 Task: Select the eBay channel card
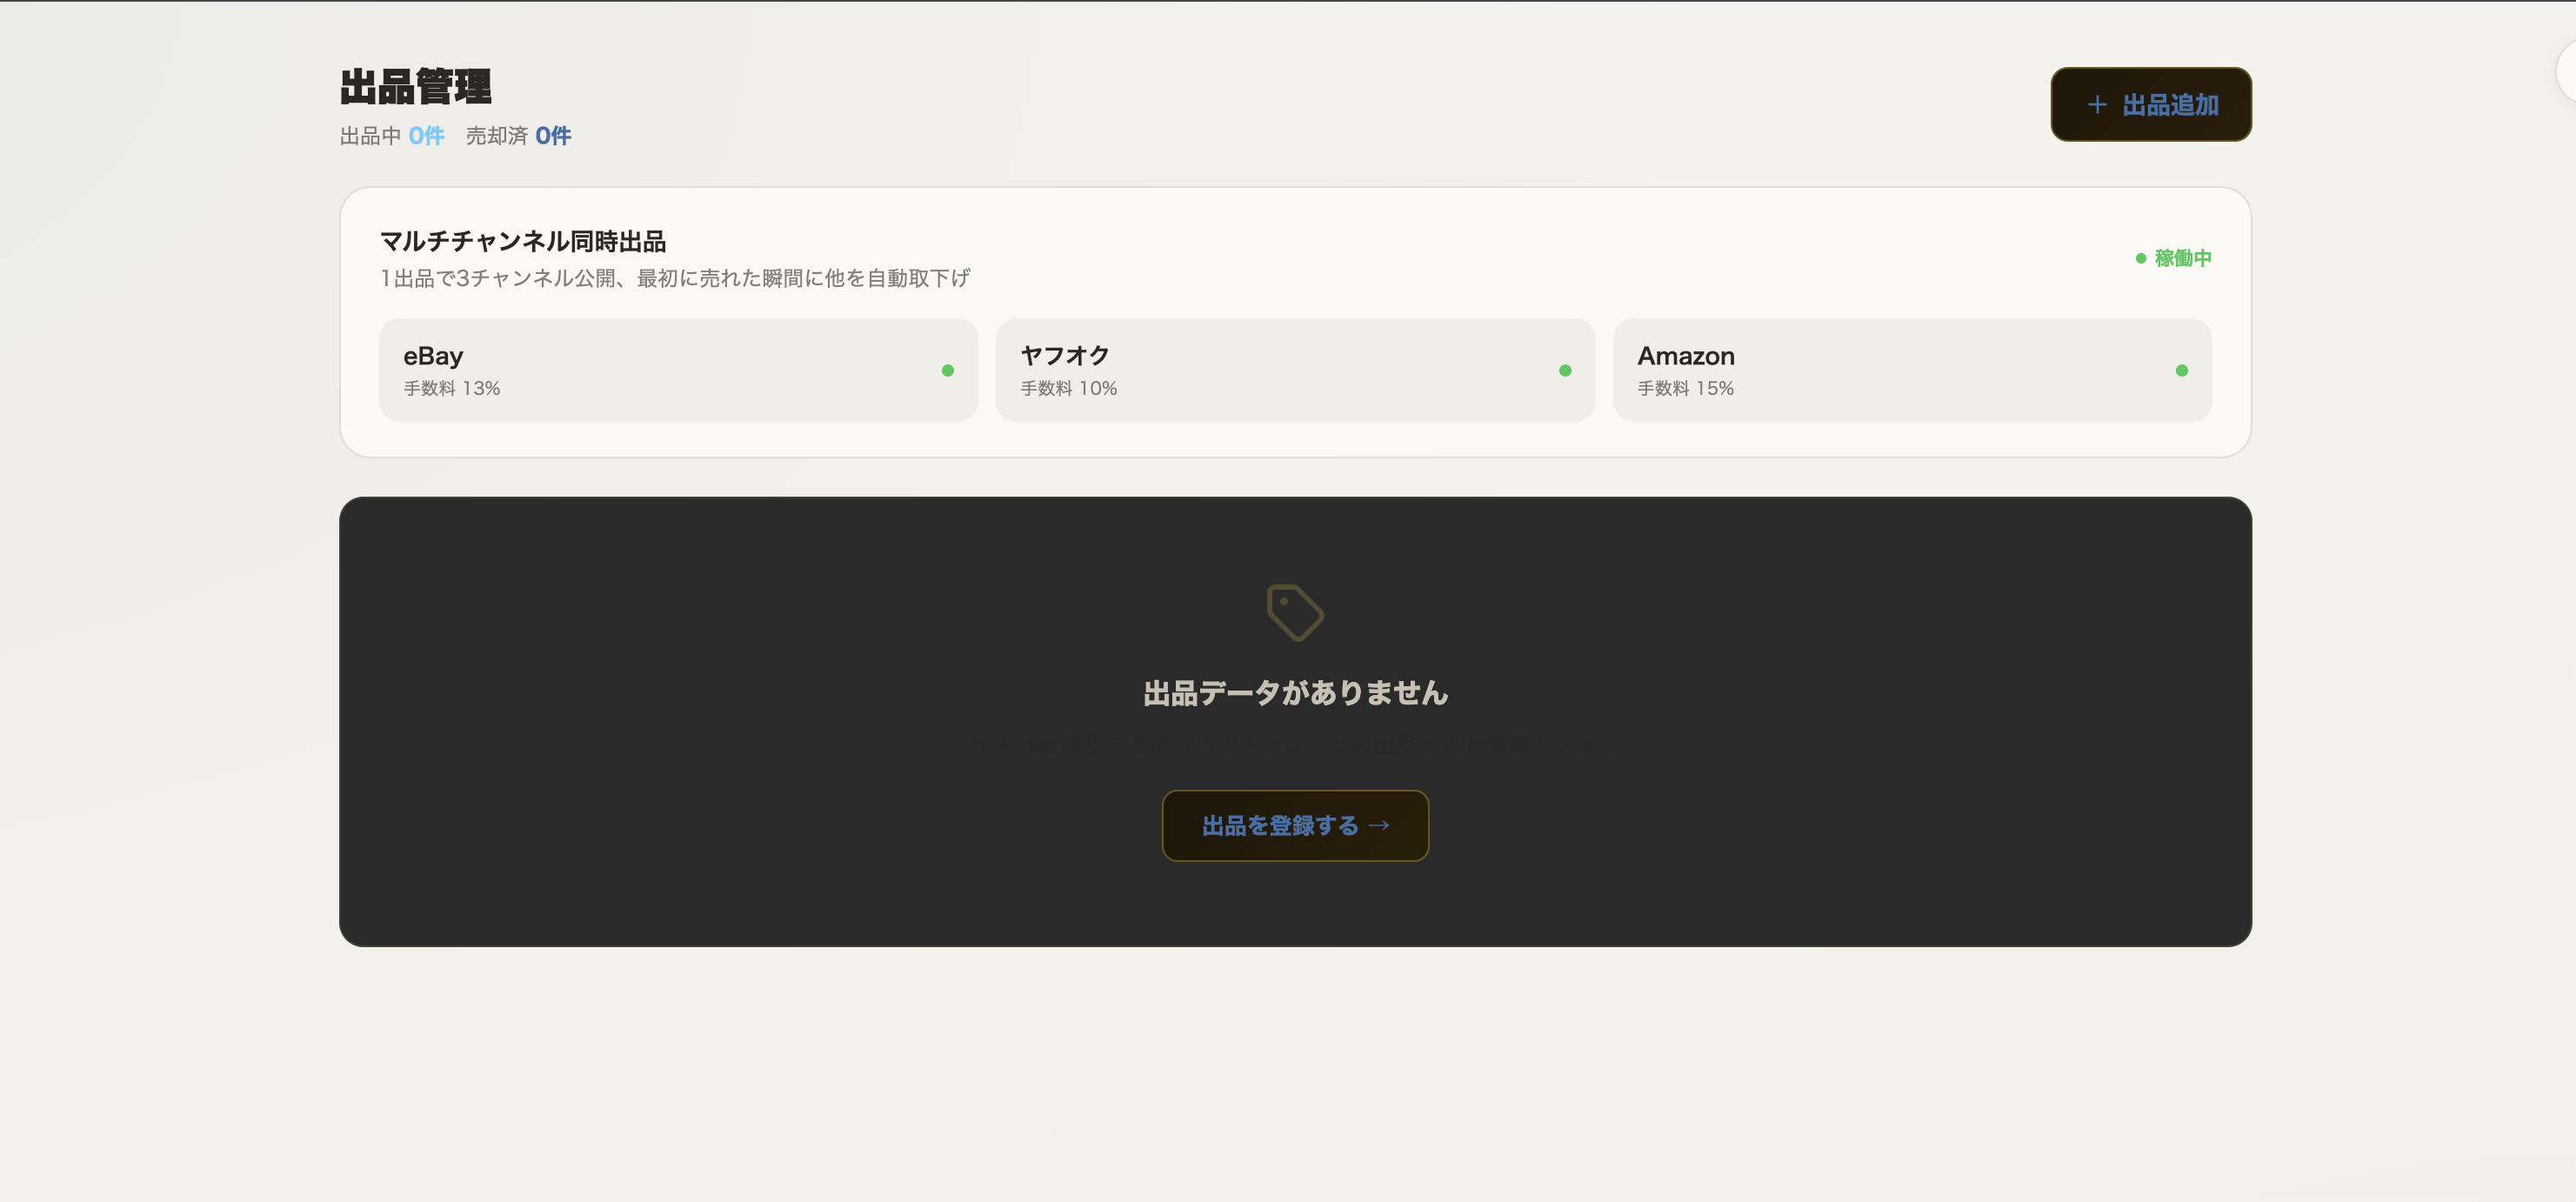pyautogui.click(x=678, y=370)
